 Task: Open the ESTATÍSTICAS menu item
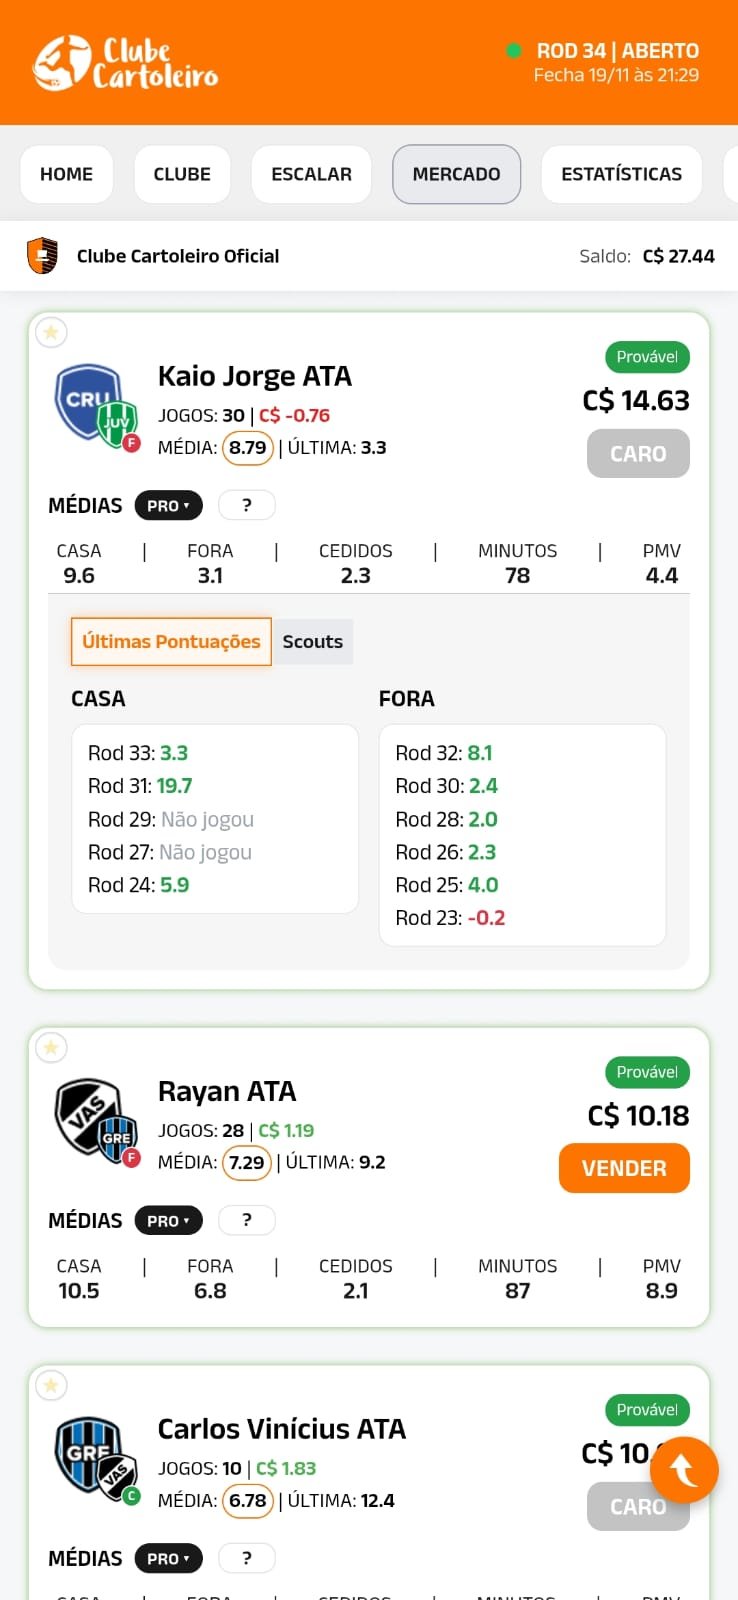[x=621, y=174]
